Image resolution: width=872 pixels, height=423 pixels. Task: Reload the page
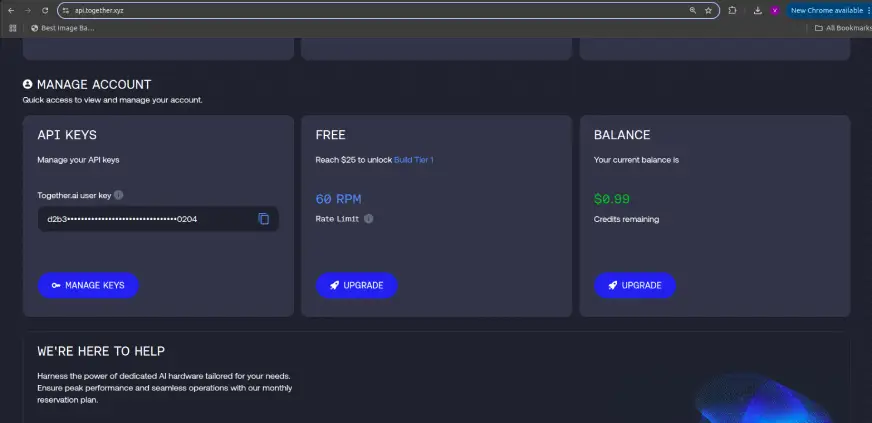[x=45, y=11]
